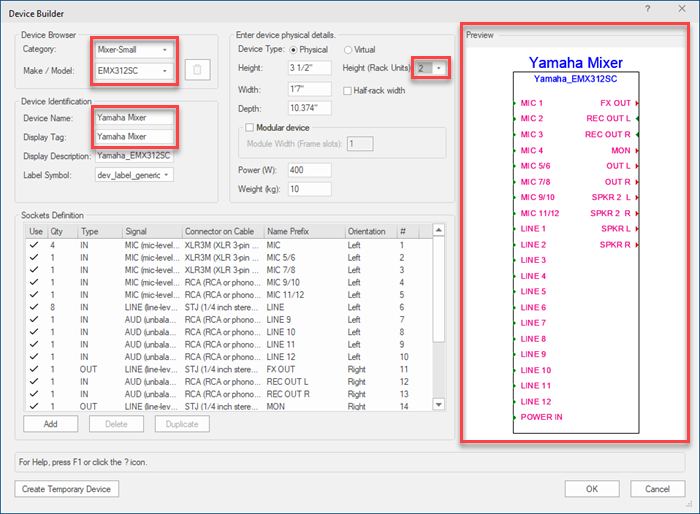Click the Signal column header
The height and width of the screenshot is (514, 700).
(x=152, y=231)
